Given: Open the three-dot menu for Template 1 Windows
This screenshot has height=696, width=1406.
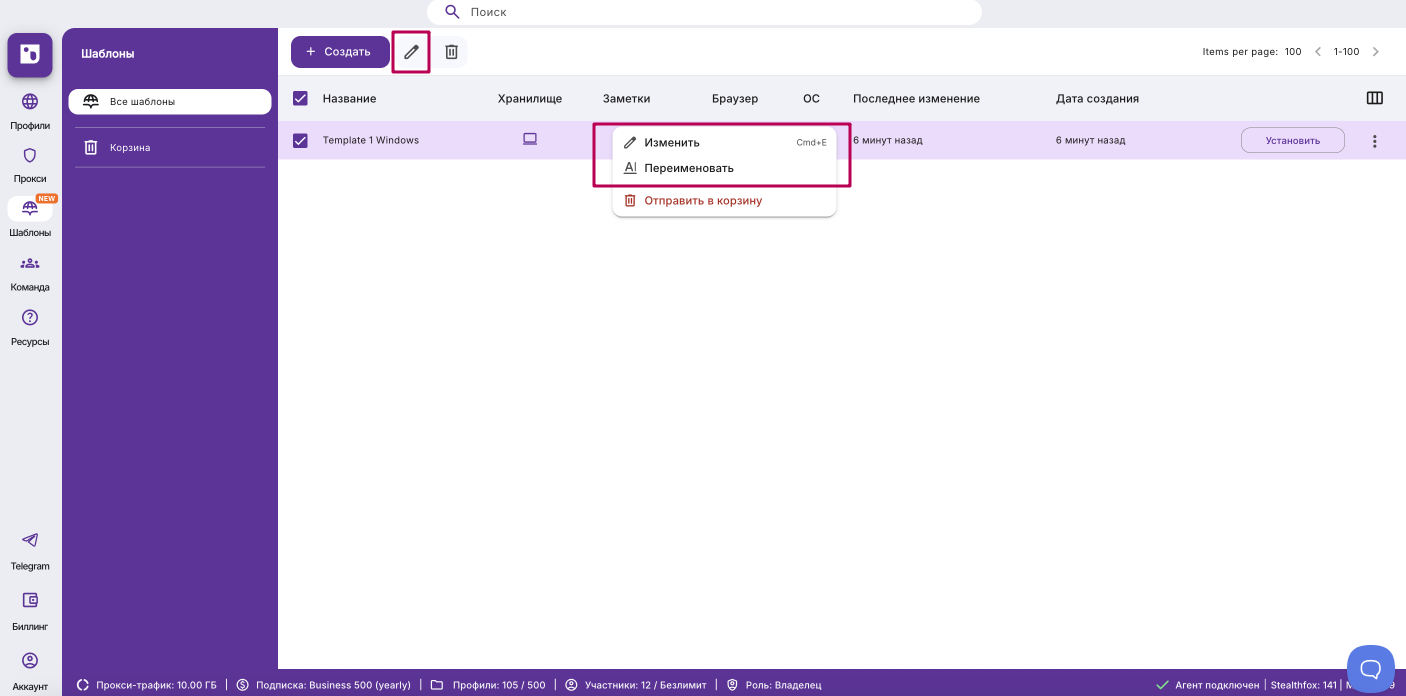Looking at the screenshot, I should pos(1375,141).
